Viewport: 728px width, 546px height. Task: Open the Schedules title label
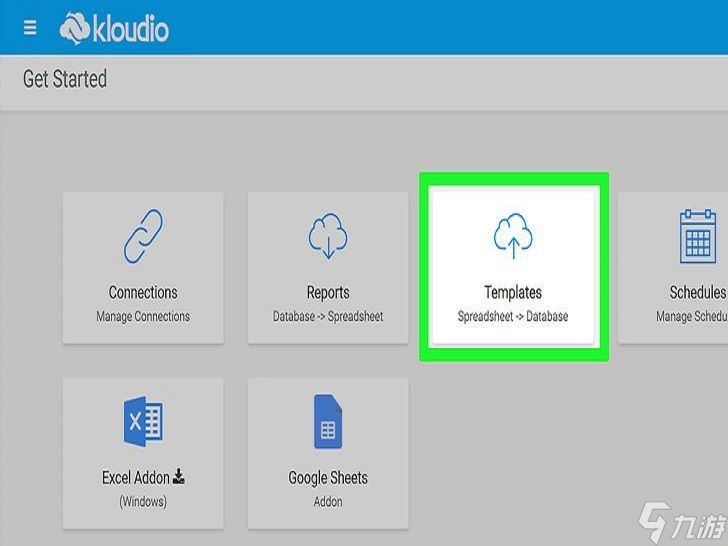click(698, 292)
